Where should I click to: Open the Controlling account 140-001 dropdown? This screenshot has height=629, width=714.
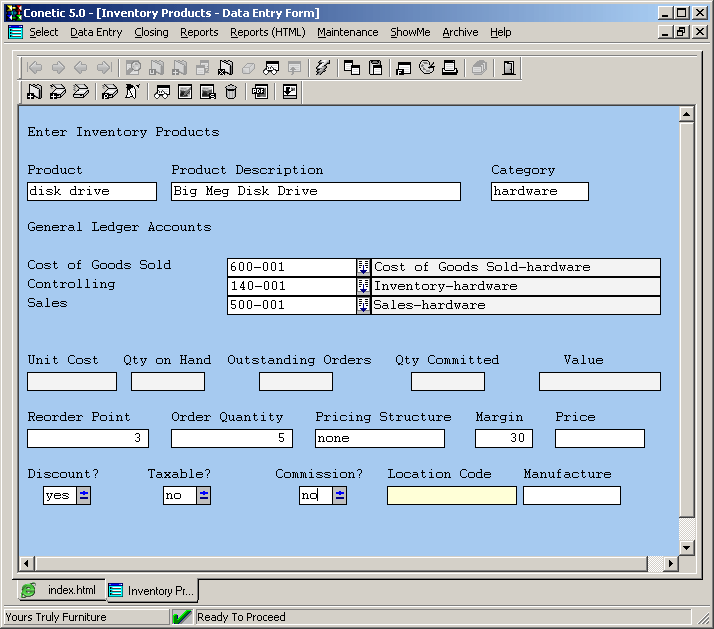[364, 286]
